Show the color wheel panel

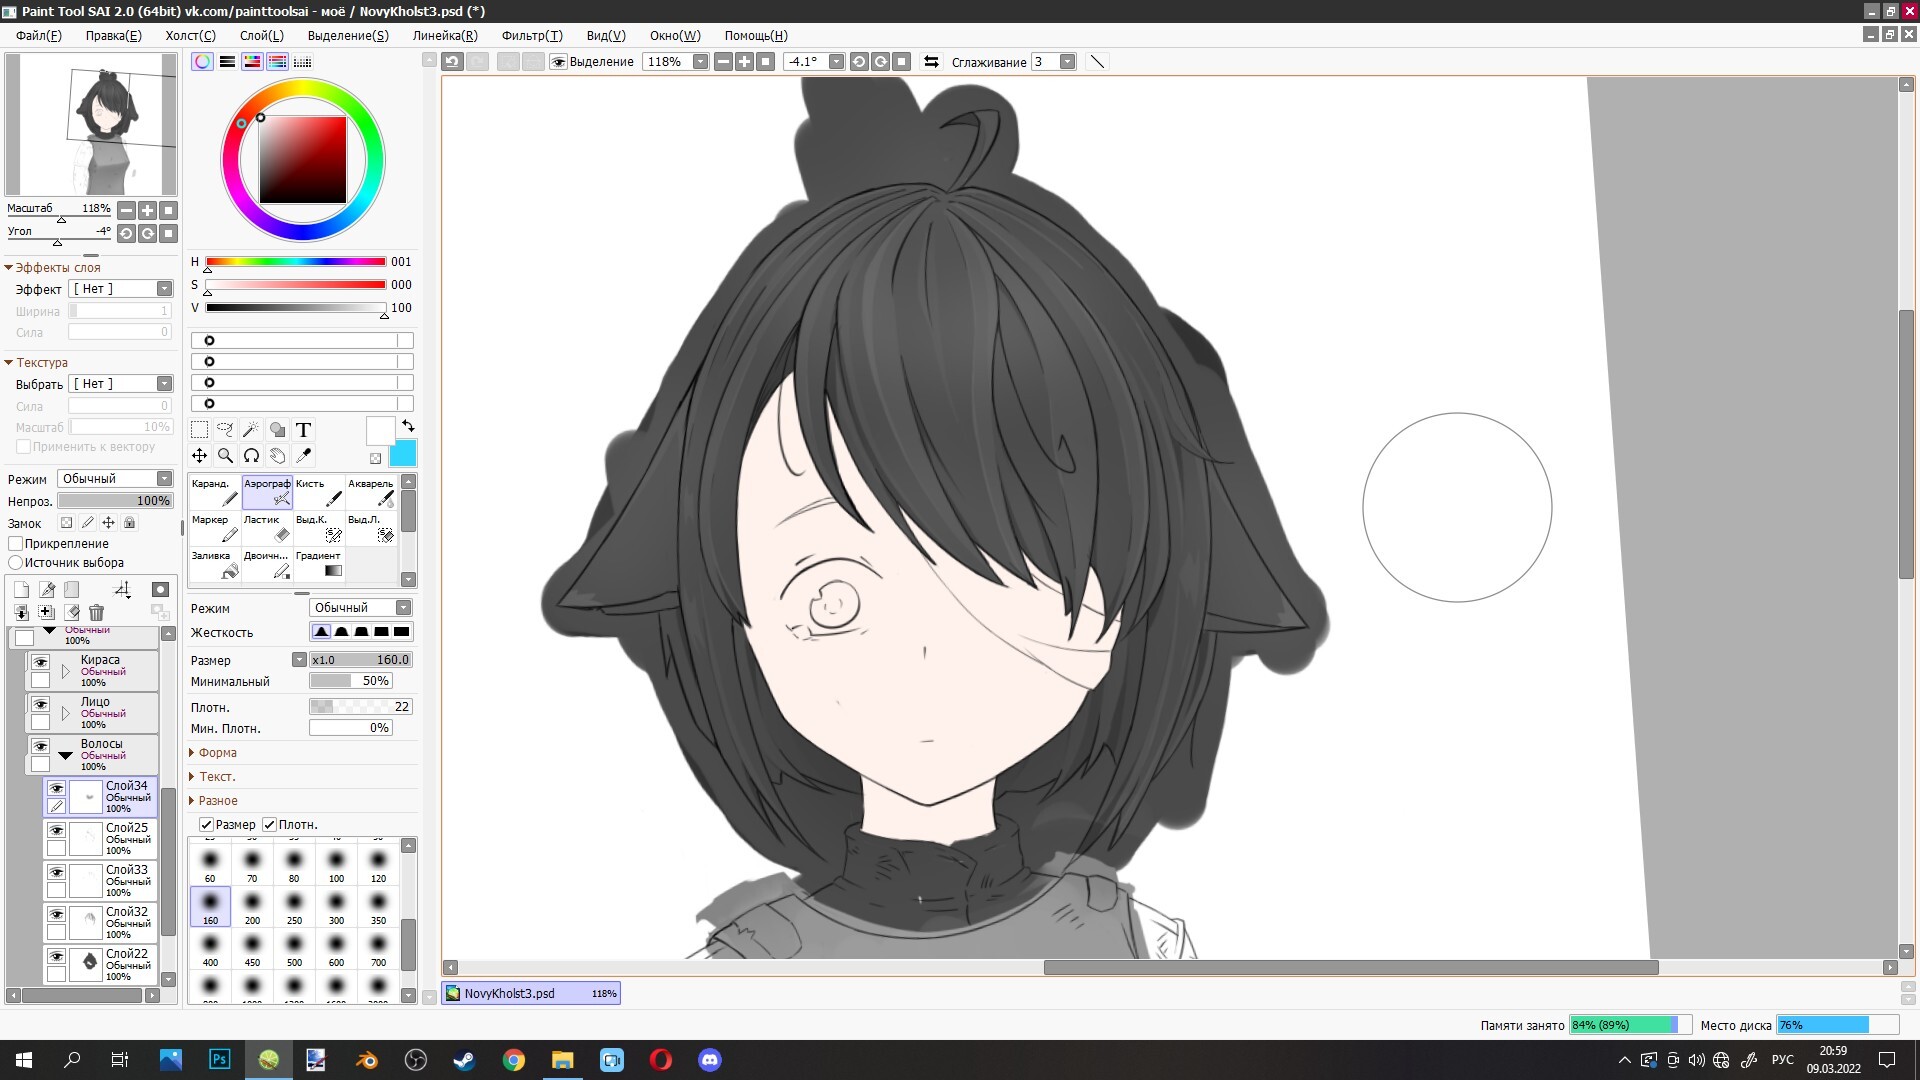point(202,62)
